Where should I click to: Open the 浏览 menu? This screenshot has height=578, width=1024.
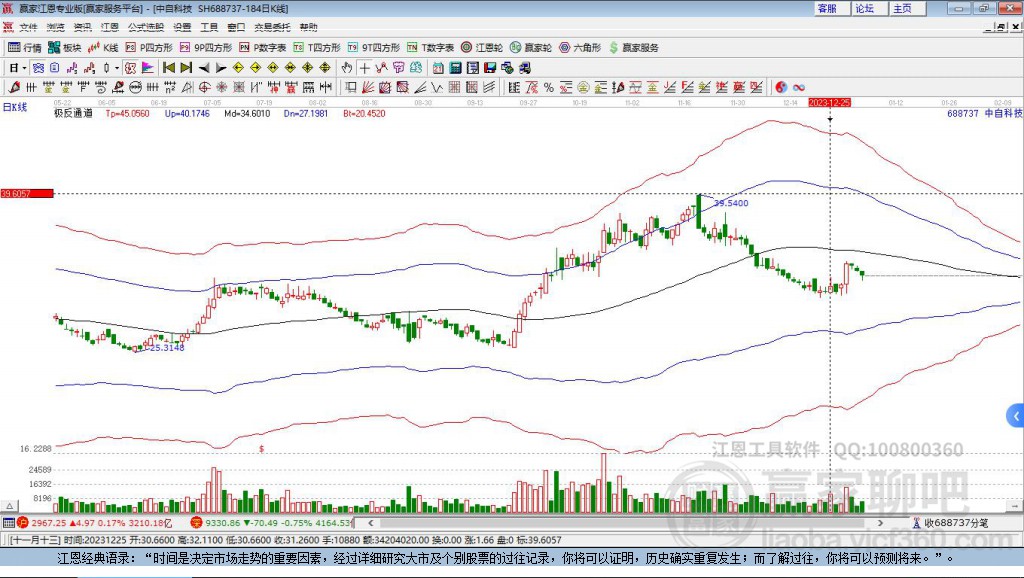(56, 27)
